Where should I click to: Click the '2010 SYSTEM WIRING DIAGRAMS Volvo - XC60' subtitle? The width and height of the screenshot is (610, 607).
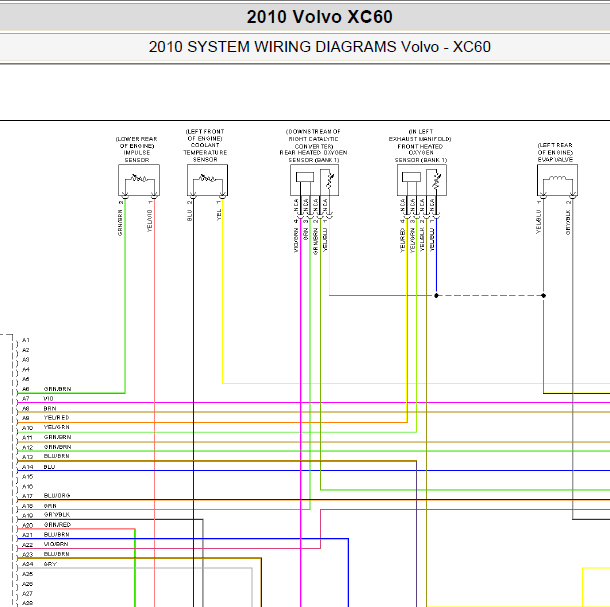pyautogui.click(x=319, y=47)
